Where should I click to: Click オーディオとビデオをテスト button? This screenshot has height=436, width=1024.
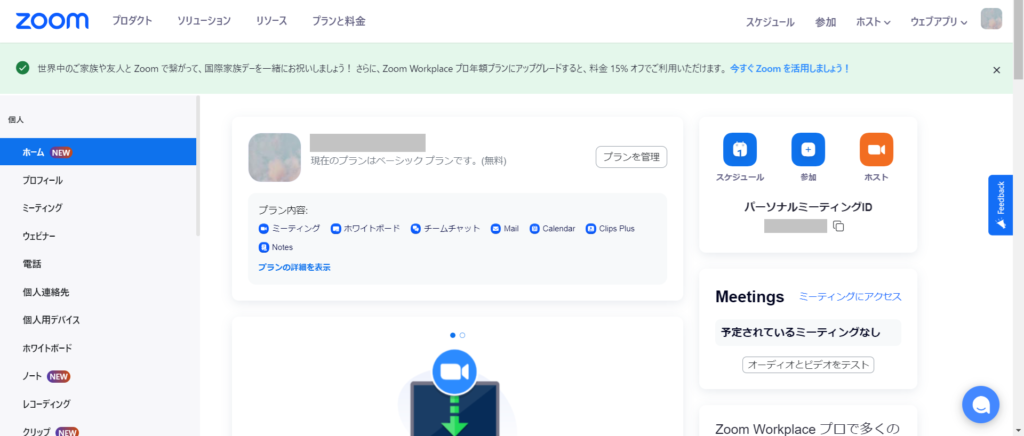[808, 364]
